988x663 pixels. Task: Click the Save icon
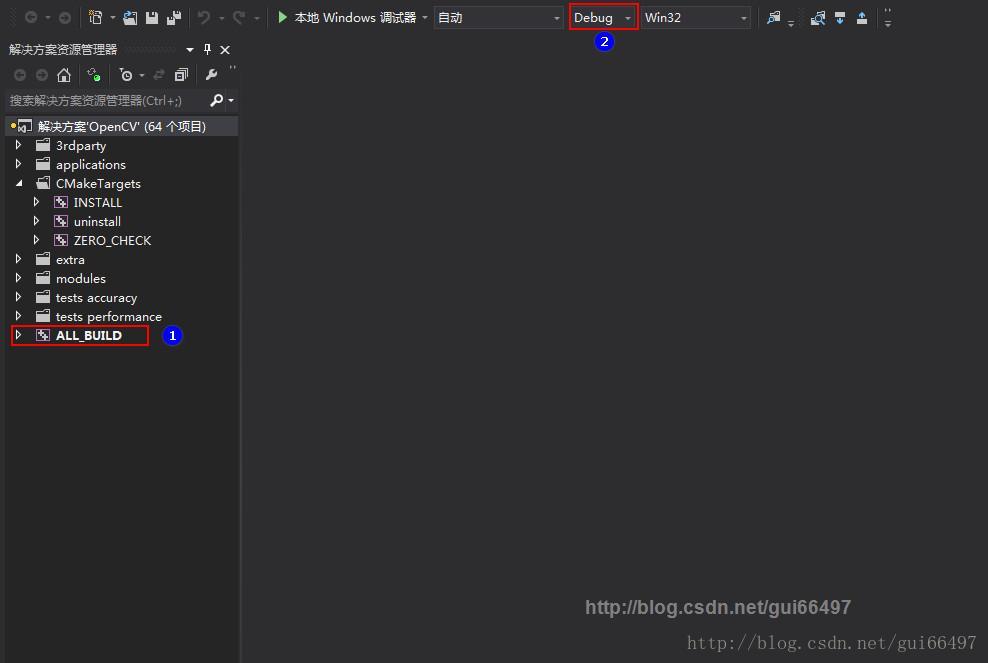point(152,18)
